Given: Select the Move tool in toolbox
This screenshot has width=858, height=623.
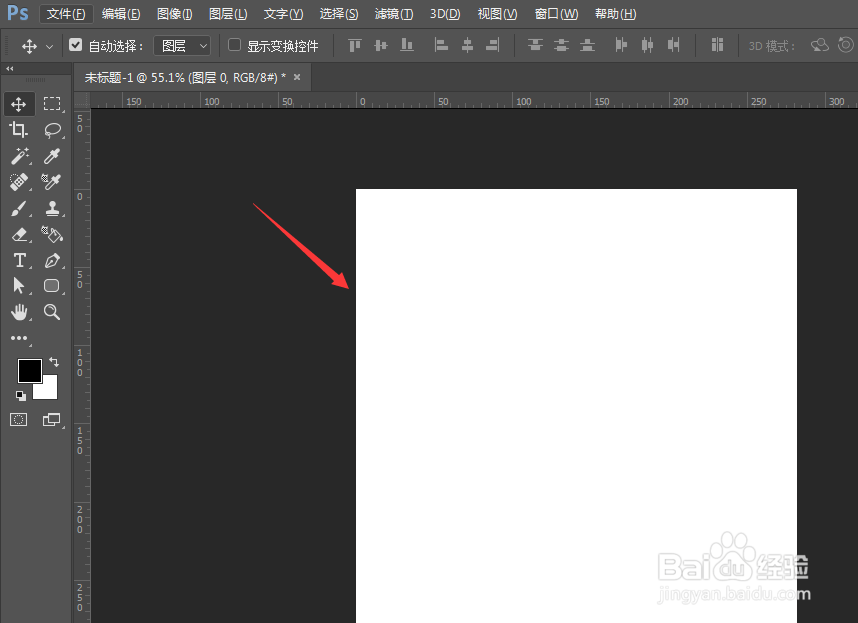Looking at the screenshot, I should (19, 104).
